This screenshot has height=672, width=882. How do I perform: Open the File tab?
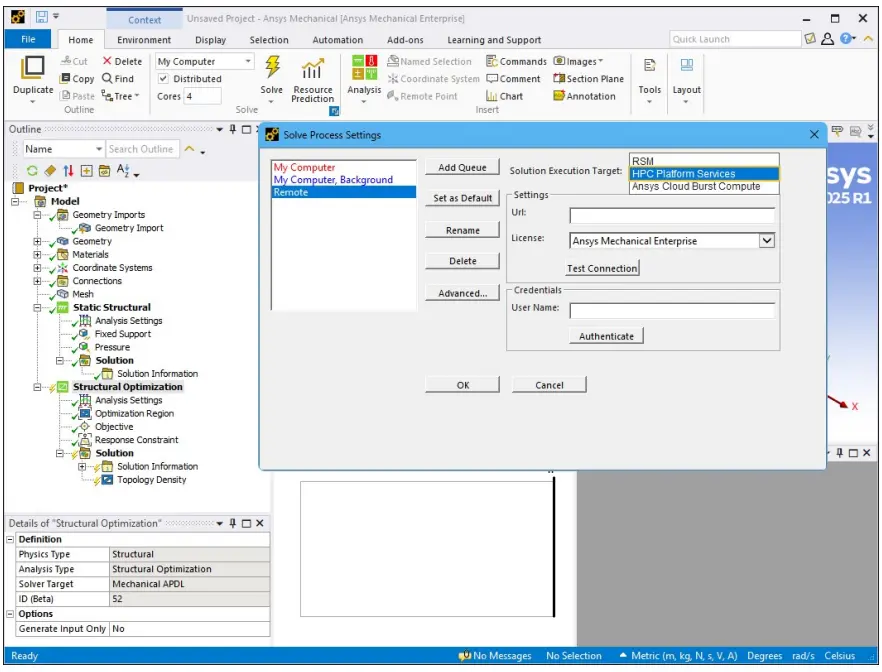click(x=28, y=39)
